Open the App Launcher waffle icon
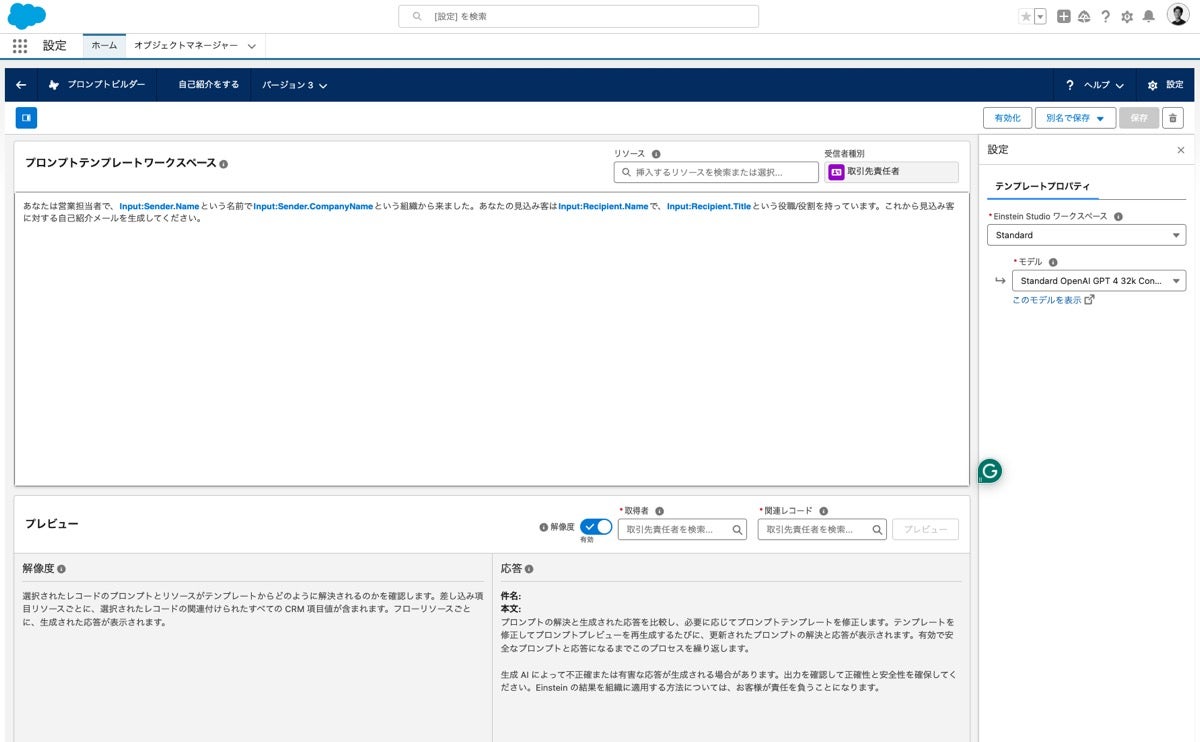This screenshot has height=742, width=1200. (18, 45)
